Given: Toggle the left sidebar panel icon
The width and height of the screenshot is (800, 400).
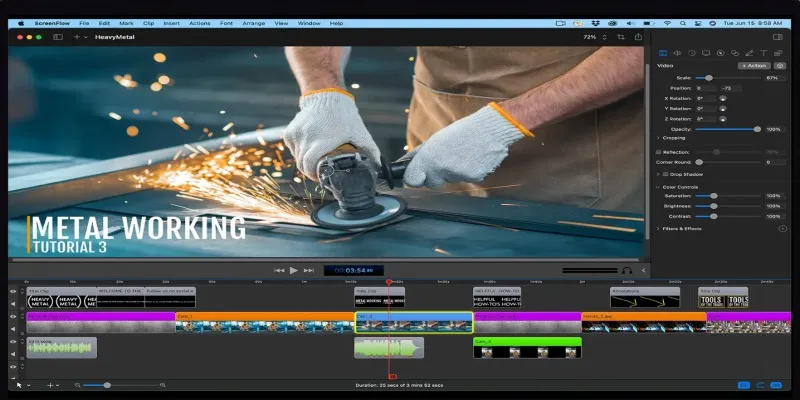Looking at the screenshot, I should [x=58, y=37].
